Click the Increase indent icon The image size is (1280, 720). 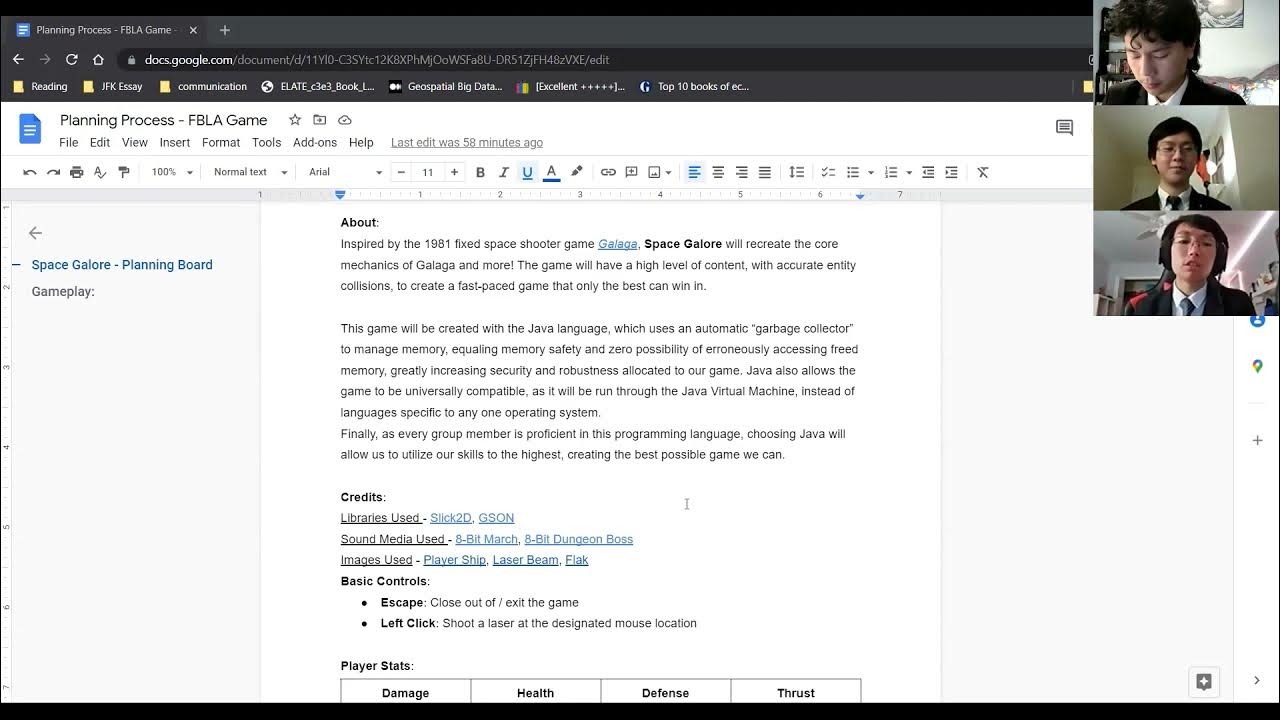pos(951,172)
